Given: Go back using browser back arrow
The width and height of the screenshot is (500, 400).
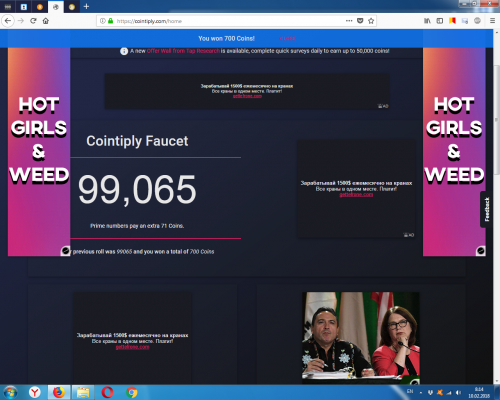Looking at the screenshot, I should (8, 21).
